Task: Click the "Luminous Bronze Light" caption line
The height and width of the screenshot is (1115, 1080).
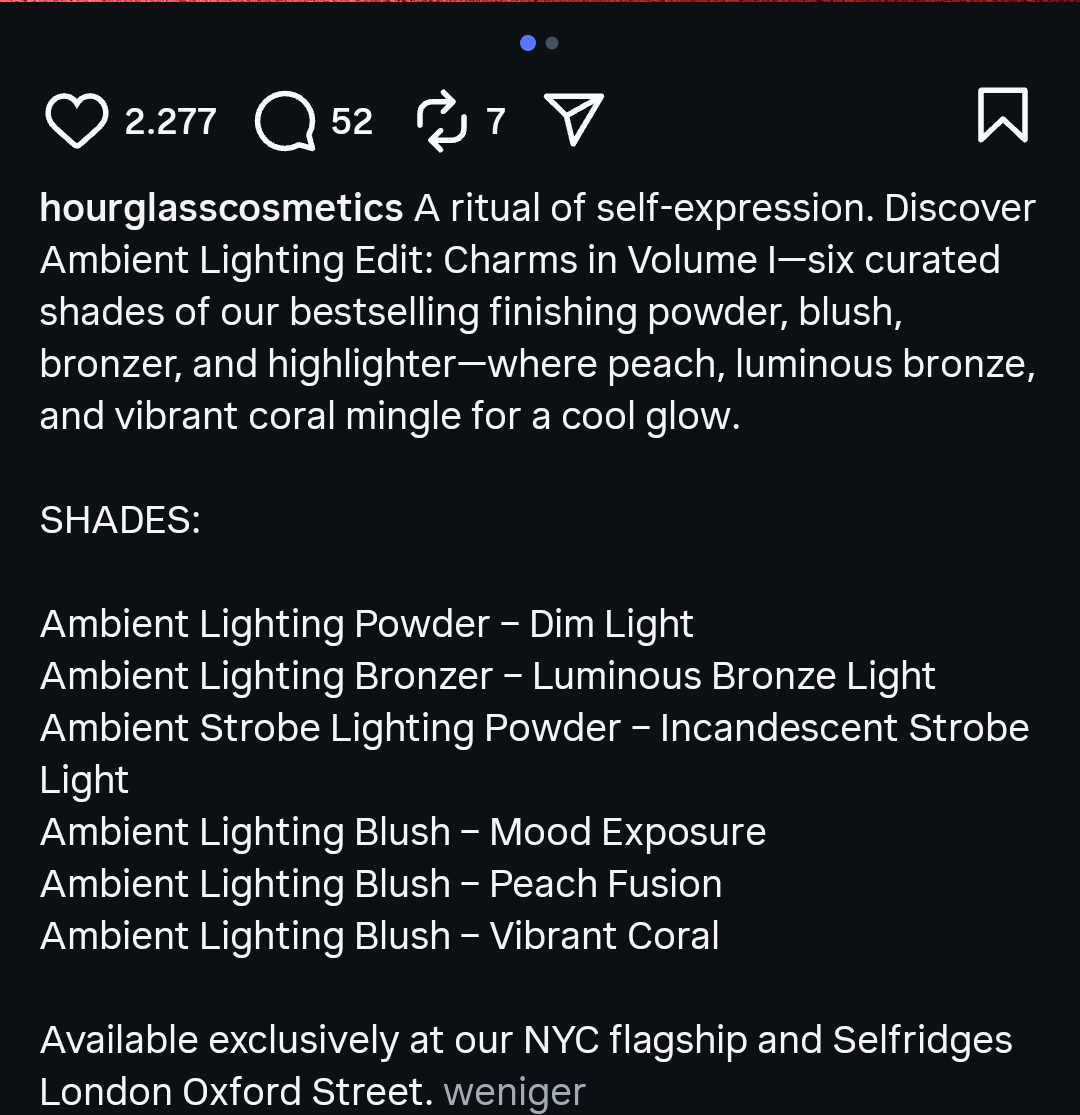Action: 487,676
